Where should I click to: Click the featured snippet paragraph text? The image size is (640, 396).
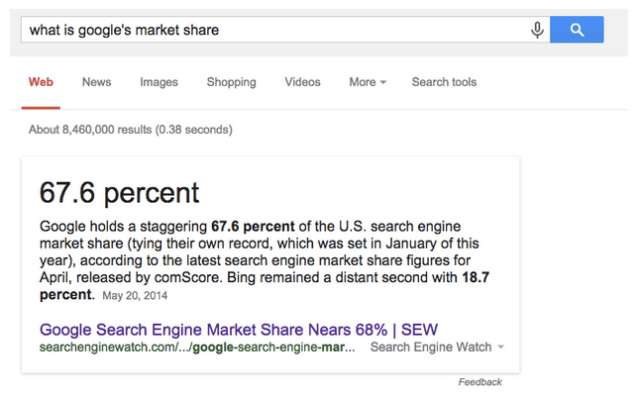264,260
